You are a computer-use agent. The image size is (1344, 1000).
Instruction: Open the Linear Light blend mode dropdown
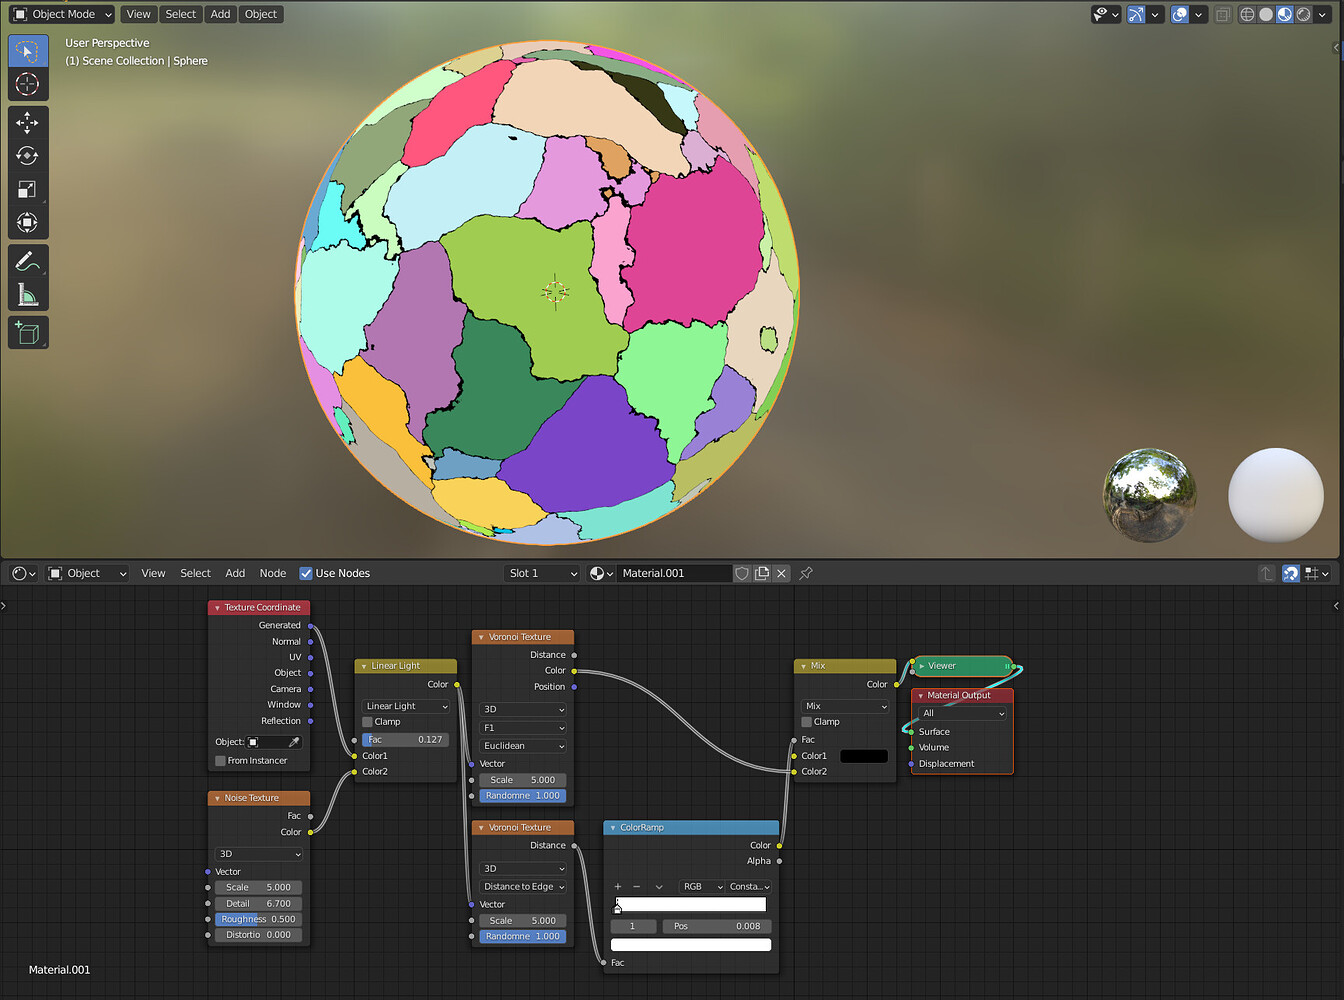[404, 706]
